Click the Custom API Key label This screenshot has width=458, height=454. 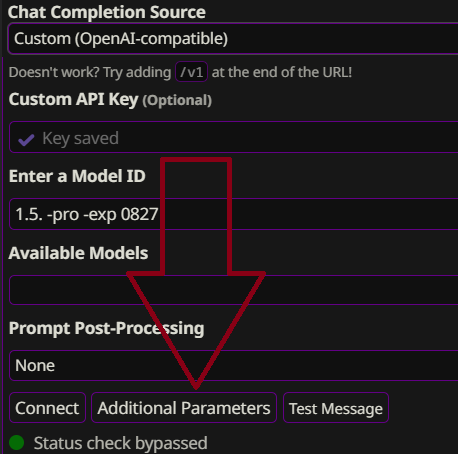click(x=73, y=99)
